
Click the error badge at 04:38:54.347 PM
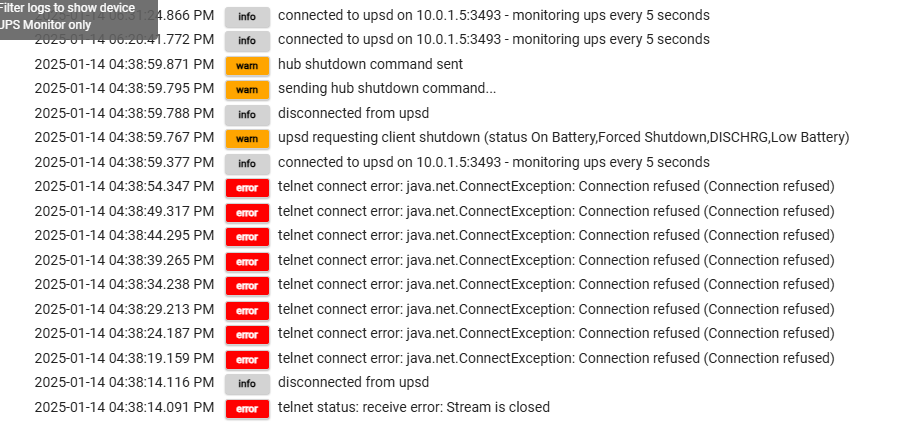(x=247, y=188)
